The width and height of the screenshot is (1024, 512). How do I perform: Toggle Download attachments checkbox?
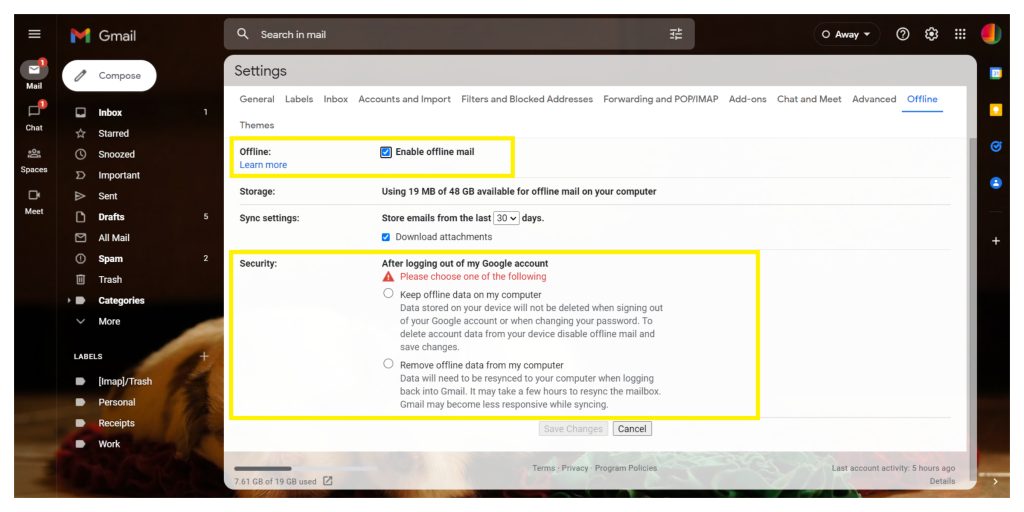[386, 237]
